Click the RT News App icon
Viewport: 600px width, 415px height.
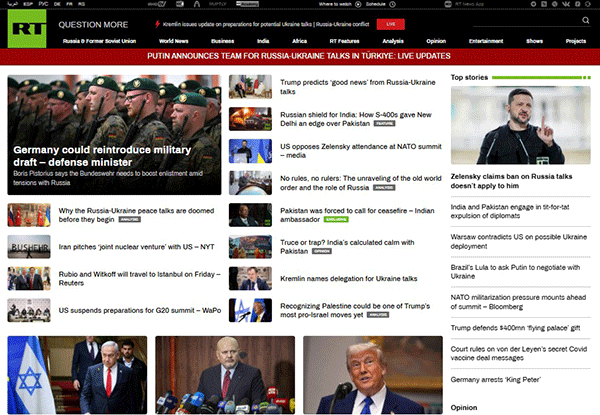point(448,4)
